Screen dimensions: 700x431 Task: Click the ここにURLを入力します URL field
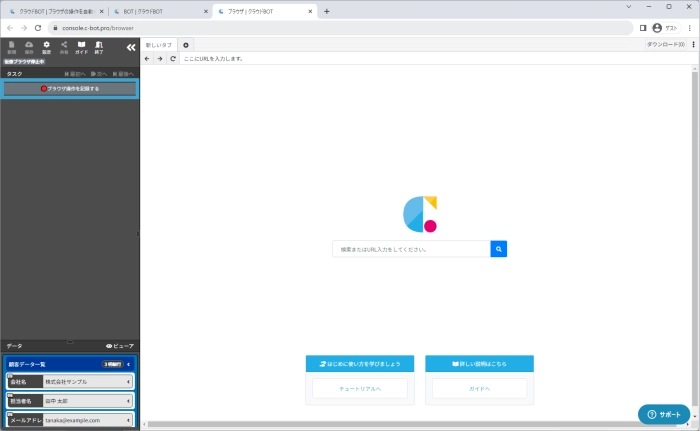[x=400, y=59]
